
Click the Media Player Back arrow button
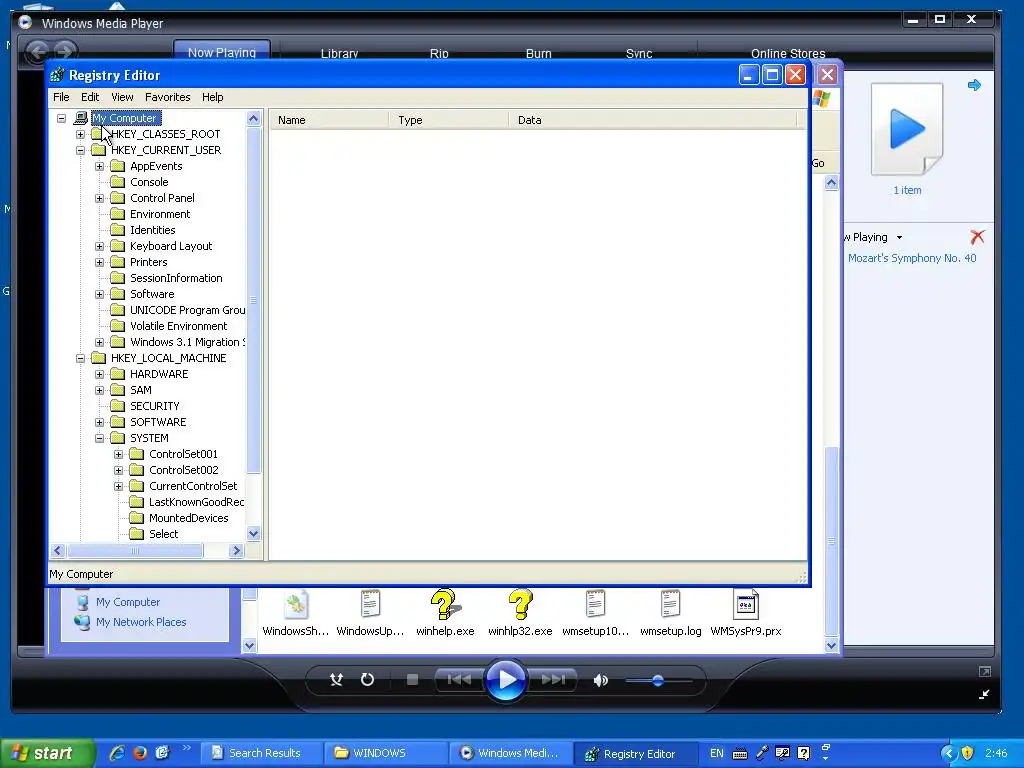tap(37, 51)
